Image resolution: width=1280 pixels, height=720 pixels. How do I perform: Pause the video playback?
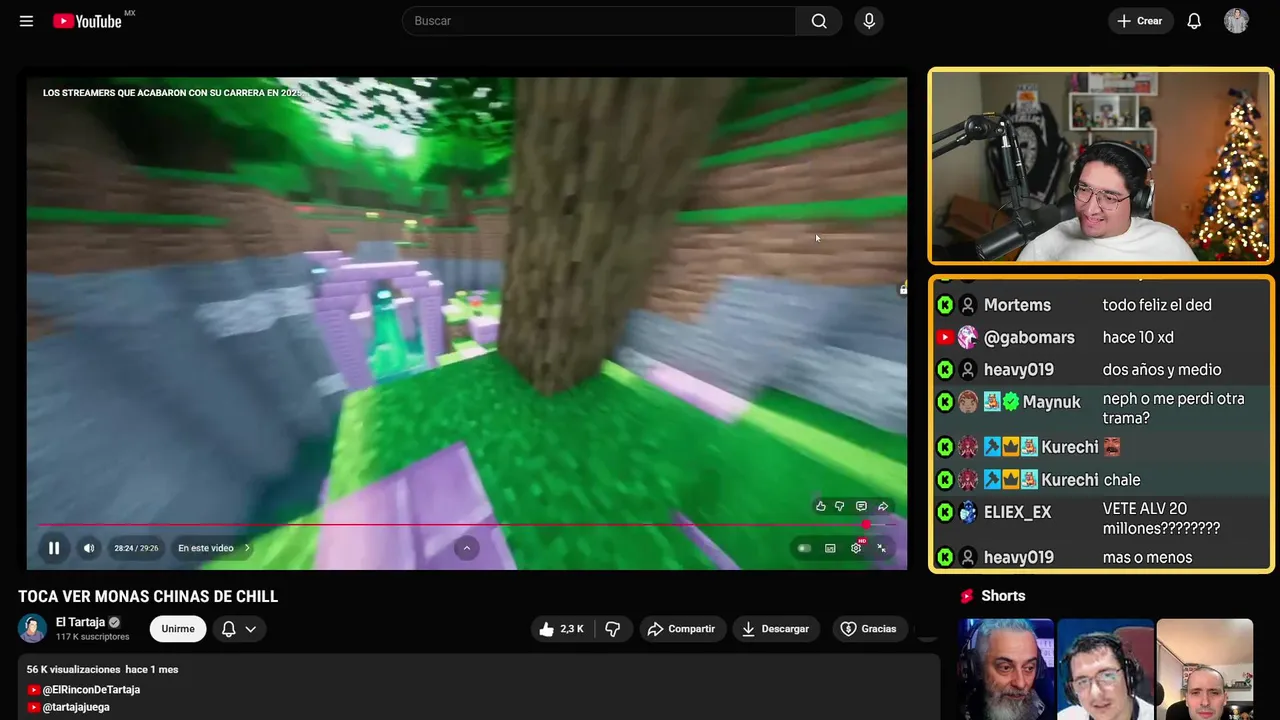(x=54, y=548)
